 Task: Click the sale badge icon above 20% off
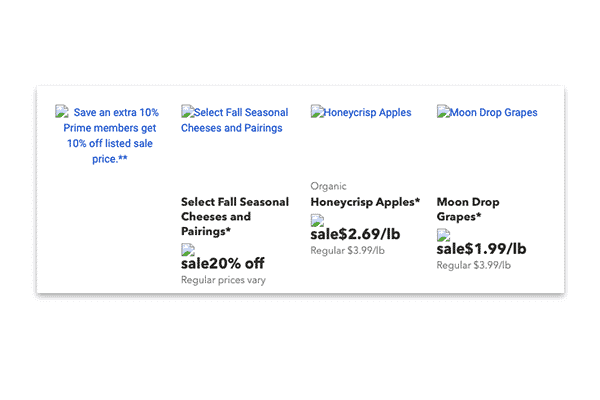(x=188, y=250)
